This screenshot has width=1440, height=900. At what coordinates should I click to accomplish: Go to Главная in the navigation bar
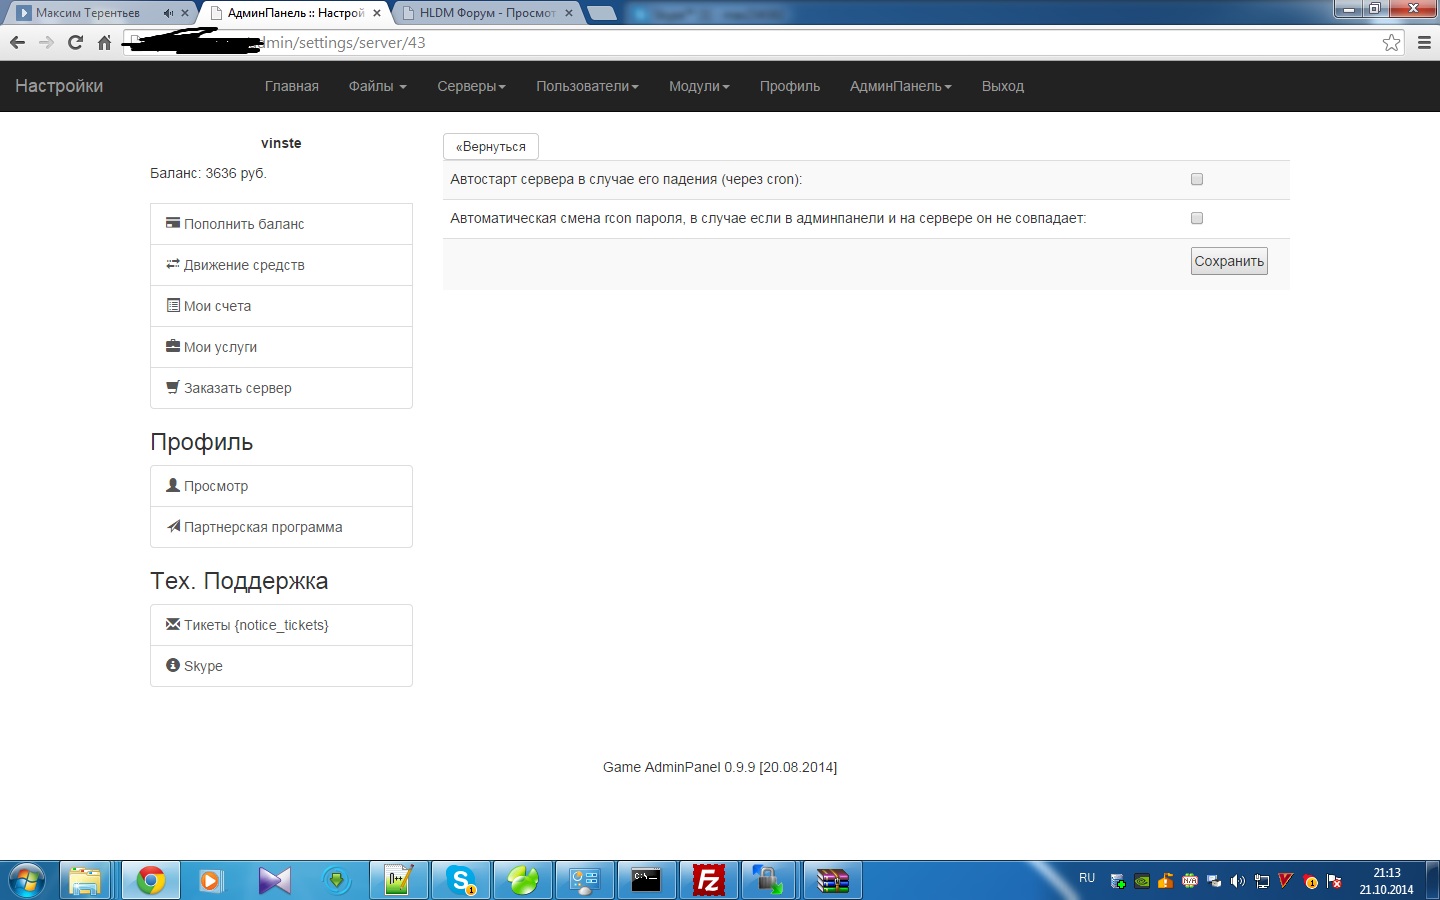click(x=292, y=86)
